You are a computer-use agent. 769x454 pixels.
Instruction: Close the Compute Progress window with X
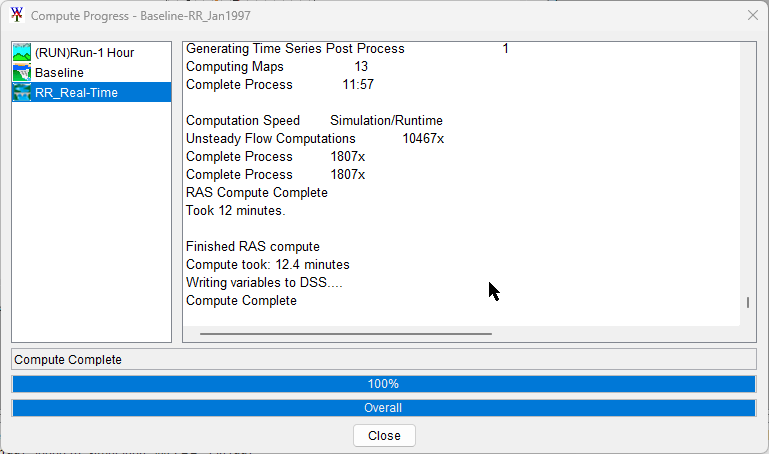[753, 15]
